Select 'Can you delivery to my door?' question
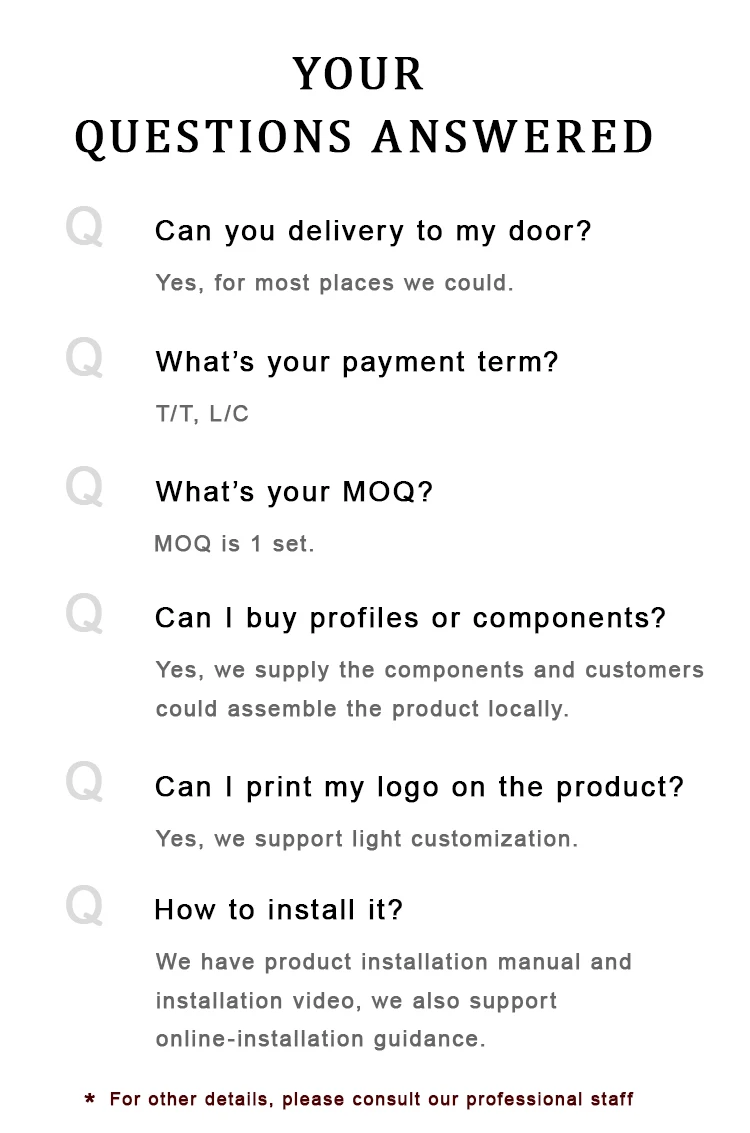Viewport: 750px width, 1133px height. pyautogui.click(x=373, y=231)
